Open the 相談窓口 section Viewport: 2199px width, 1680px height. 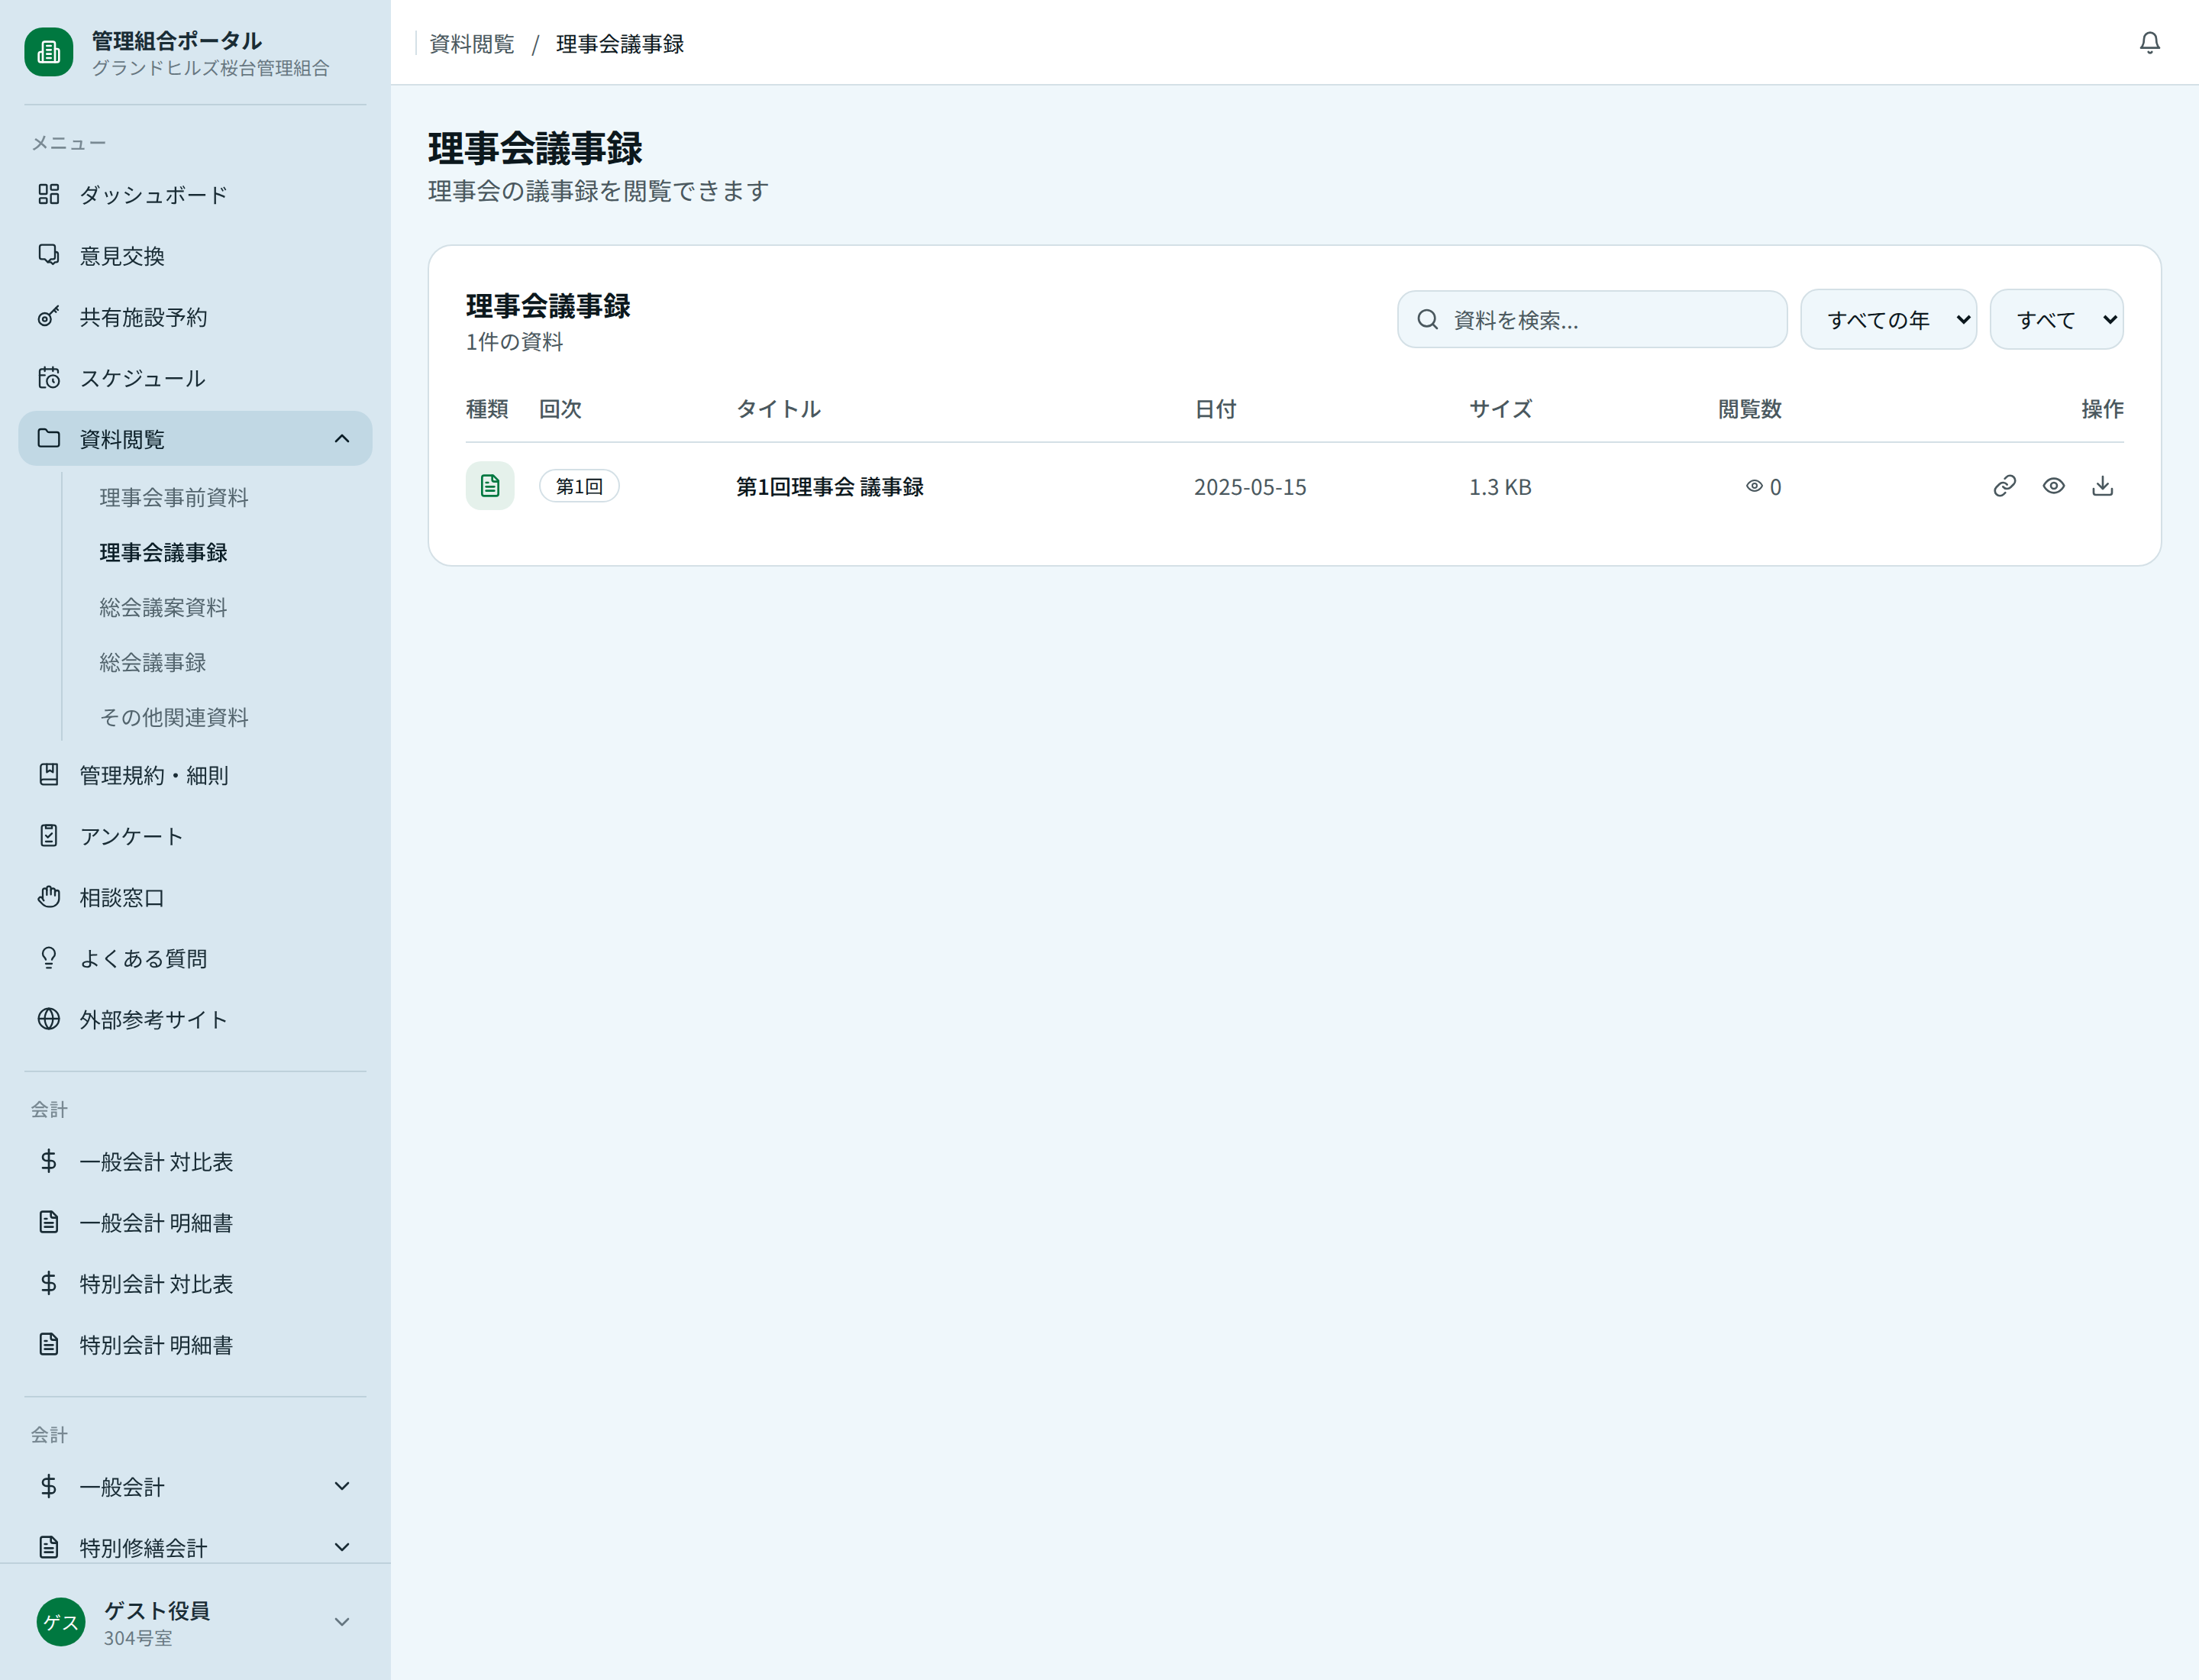tap(122, 897)
